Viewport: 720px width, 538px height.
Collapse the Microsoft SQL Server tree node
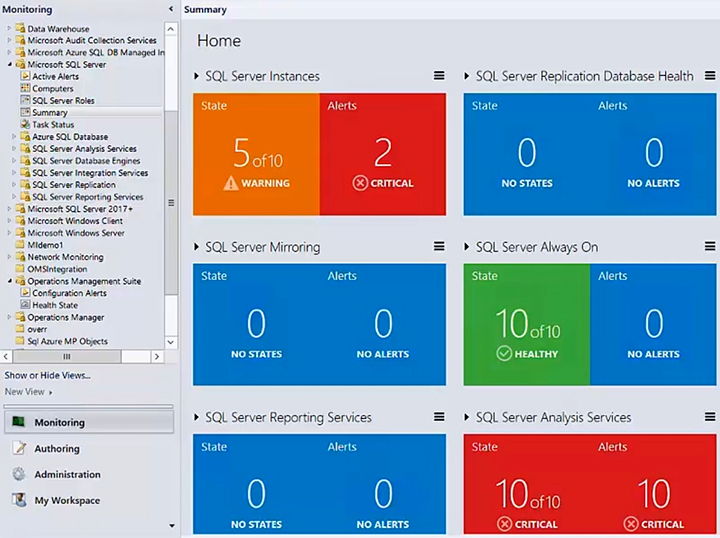10,64
